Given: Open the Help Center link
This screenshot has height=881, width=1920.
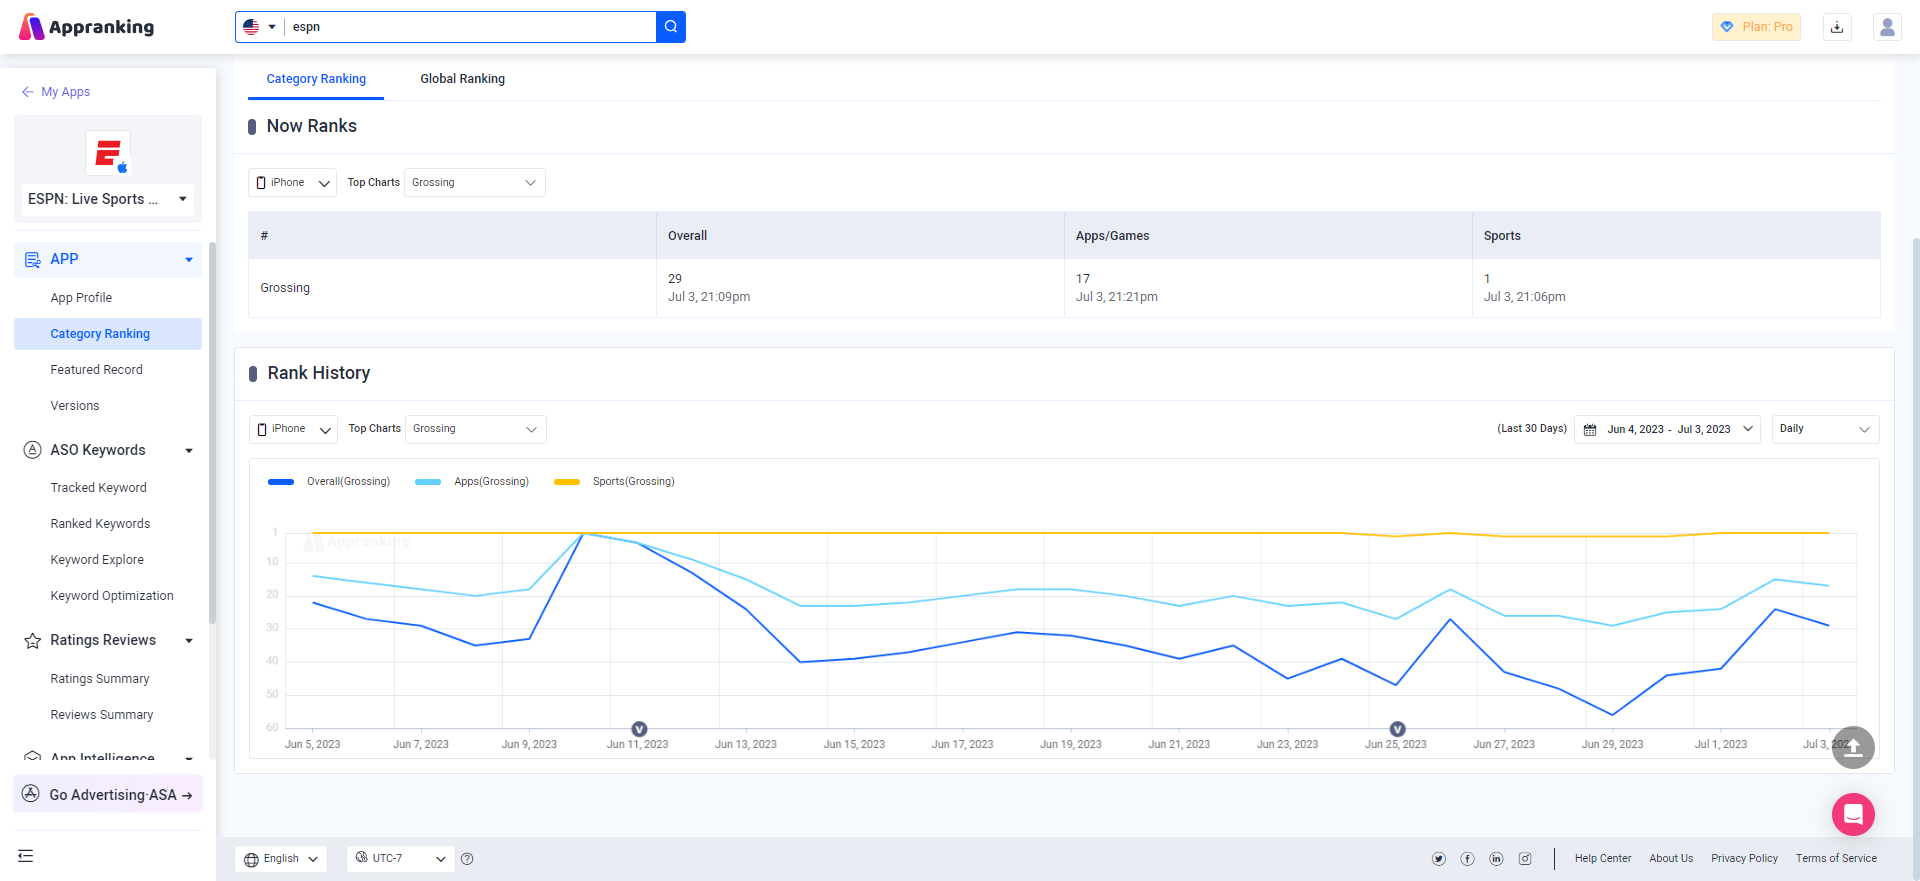Looking at the screenshot, I should pos(1603,859).
